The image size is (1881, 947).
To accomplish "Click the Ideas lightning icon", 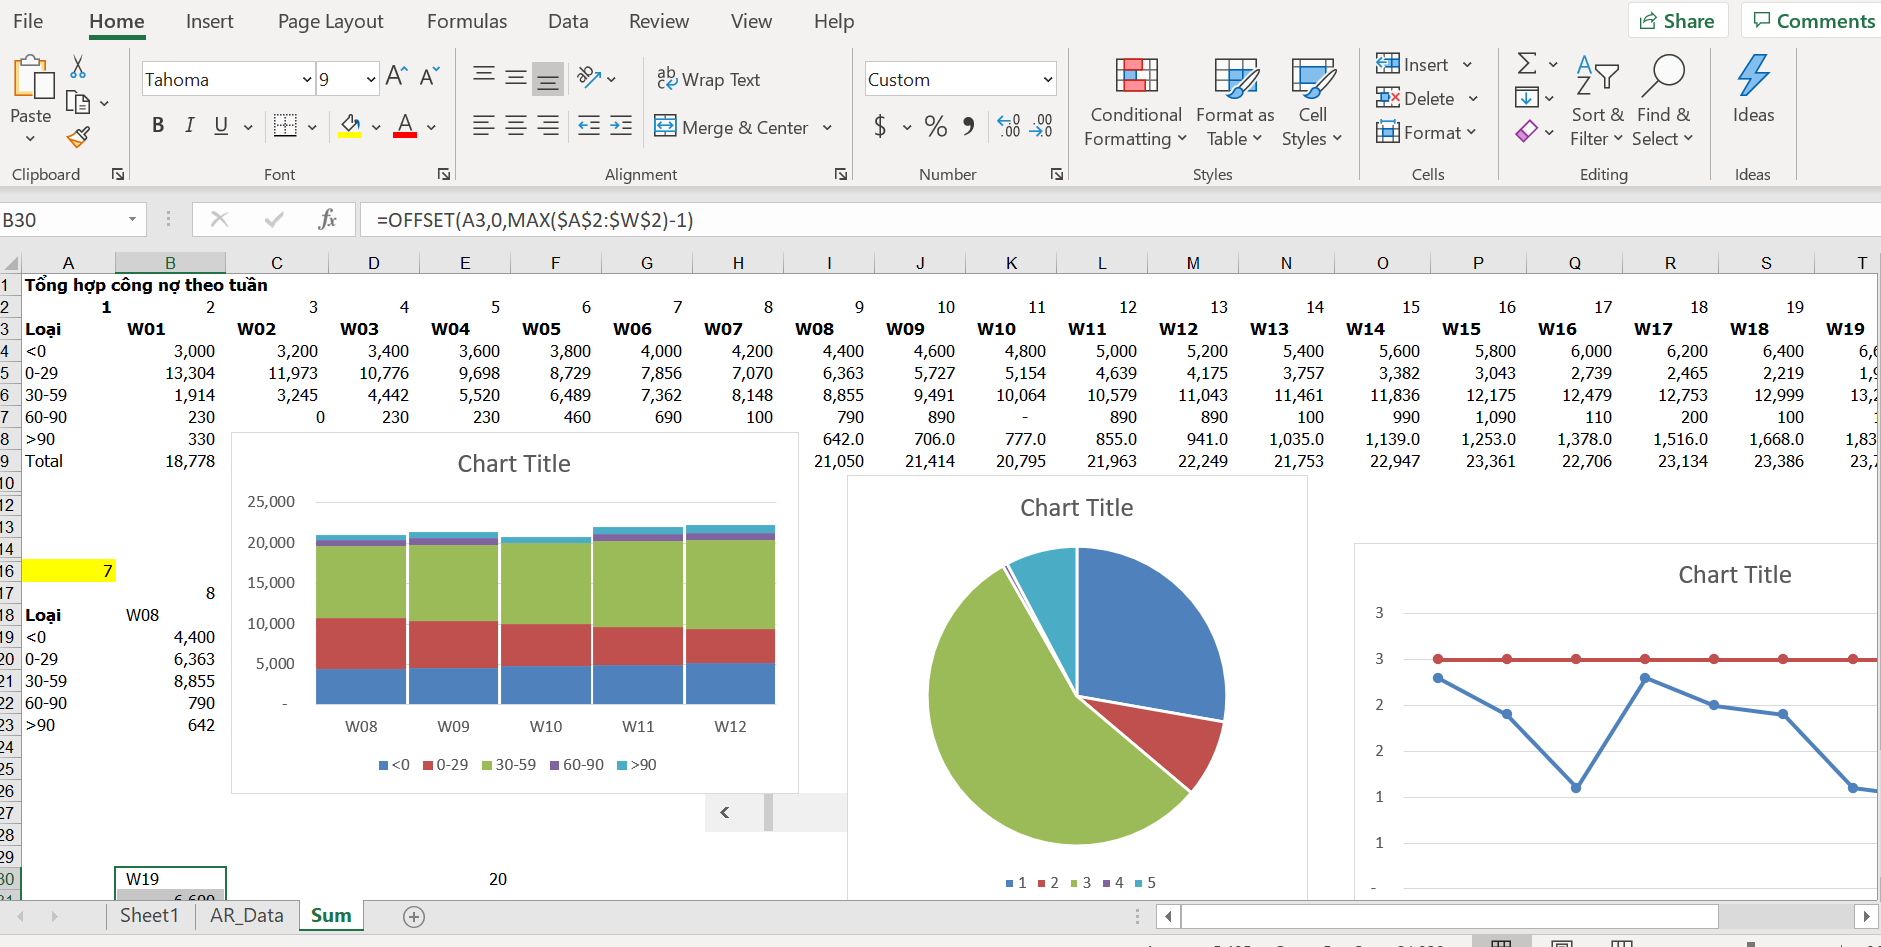I will point(1753,90).
